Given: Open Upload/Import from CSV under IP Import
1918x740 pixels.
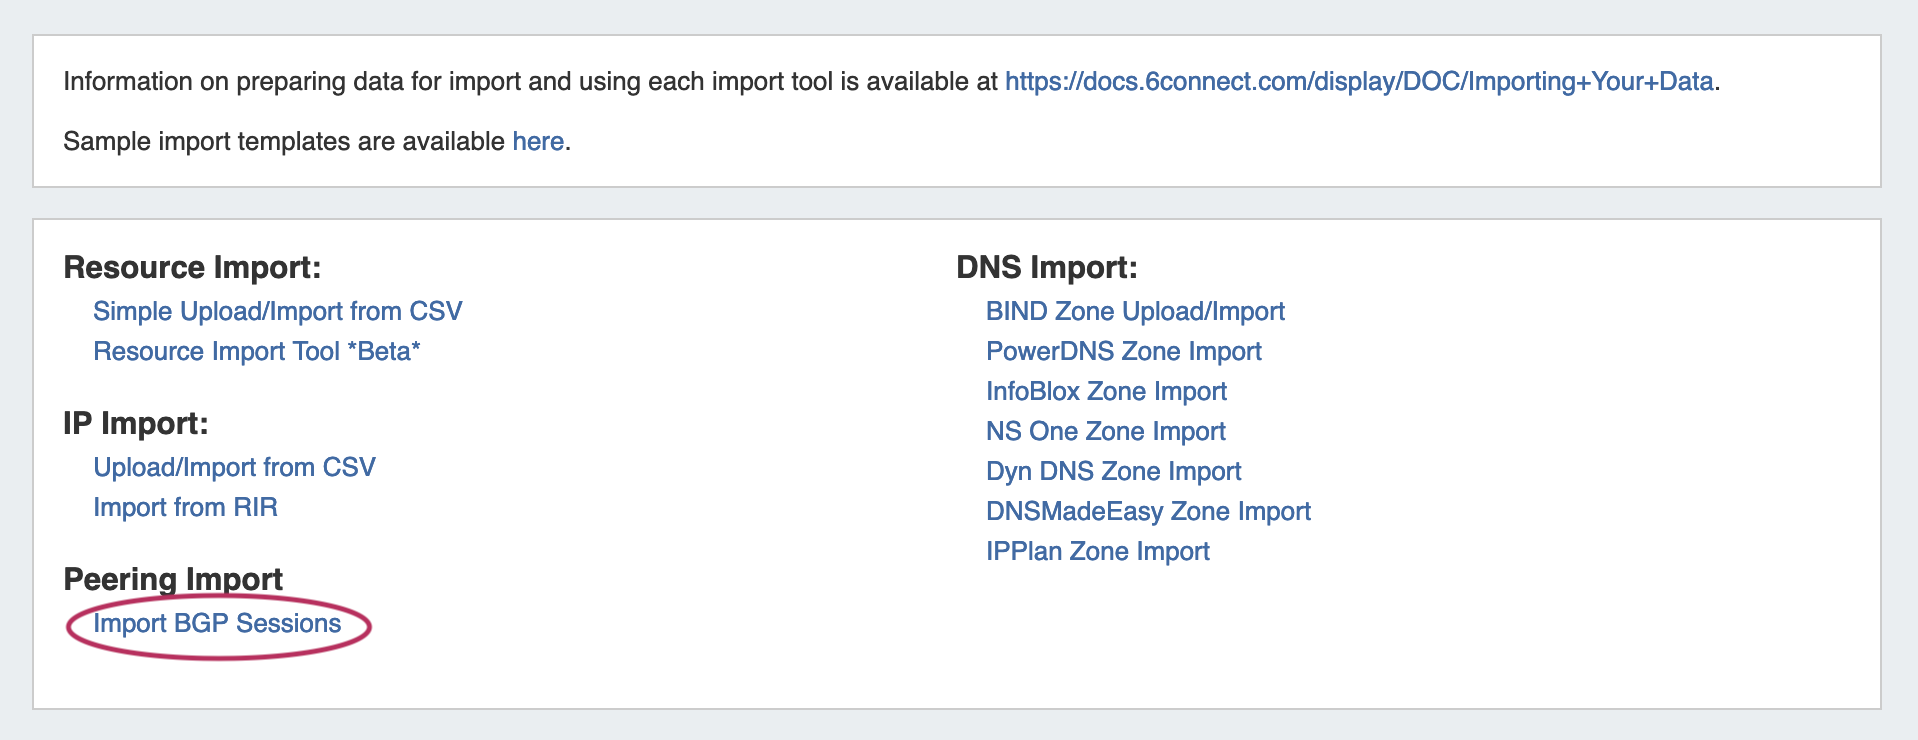Looking at the screenshot, I should [x=234, y=467].
